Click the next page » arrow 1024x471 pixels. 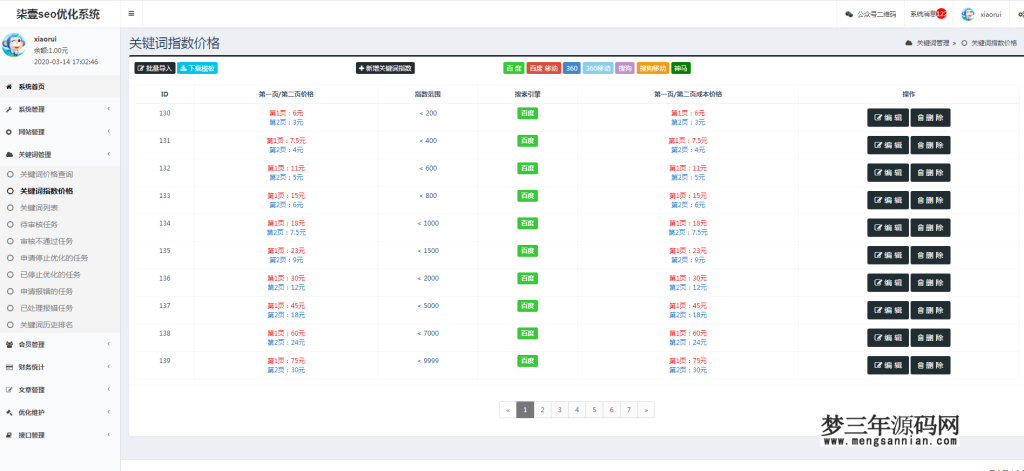[646, 409]
